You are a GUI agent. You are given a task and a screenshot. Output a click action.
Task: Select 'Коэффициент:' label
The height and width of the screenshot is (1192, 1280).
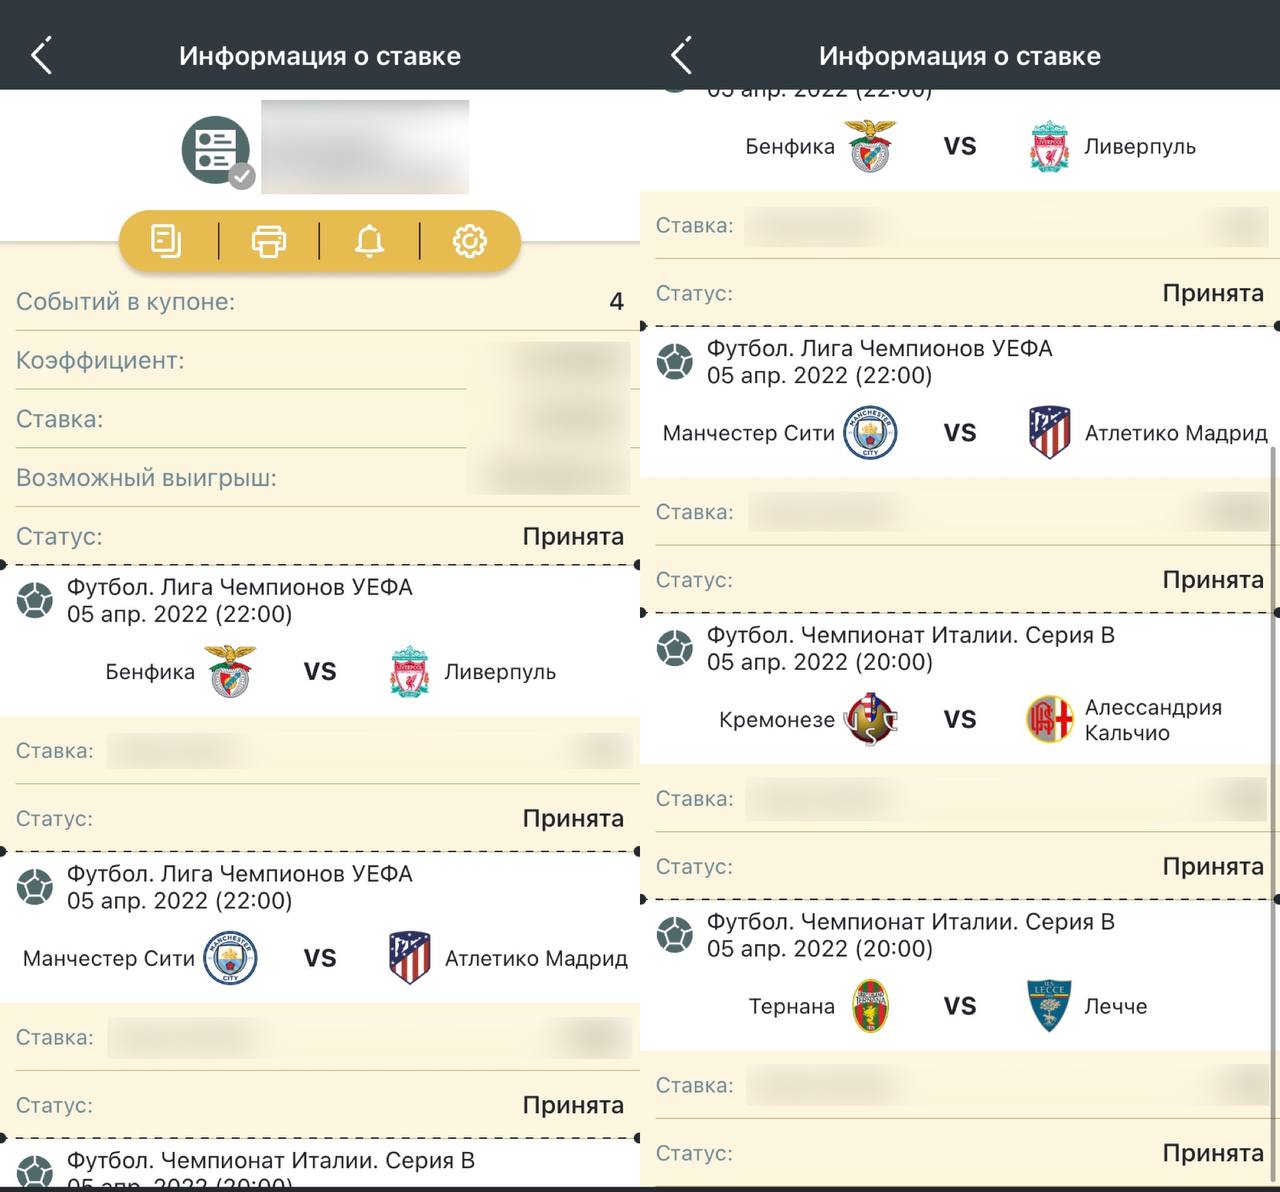click(100, 360)
